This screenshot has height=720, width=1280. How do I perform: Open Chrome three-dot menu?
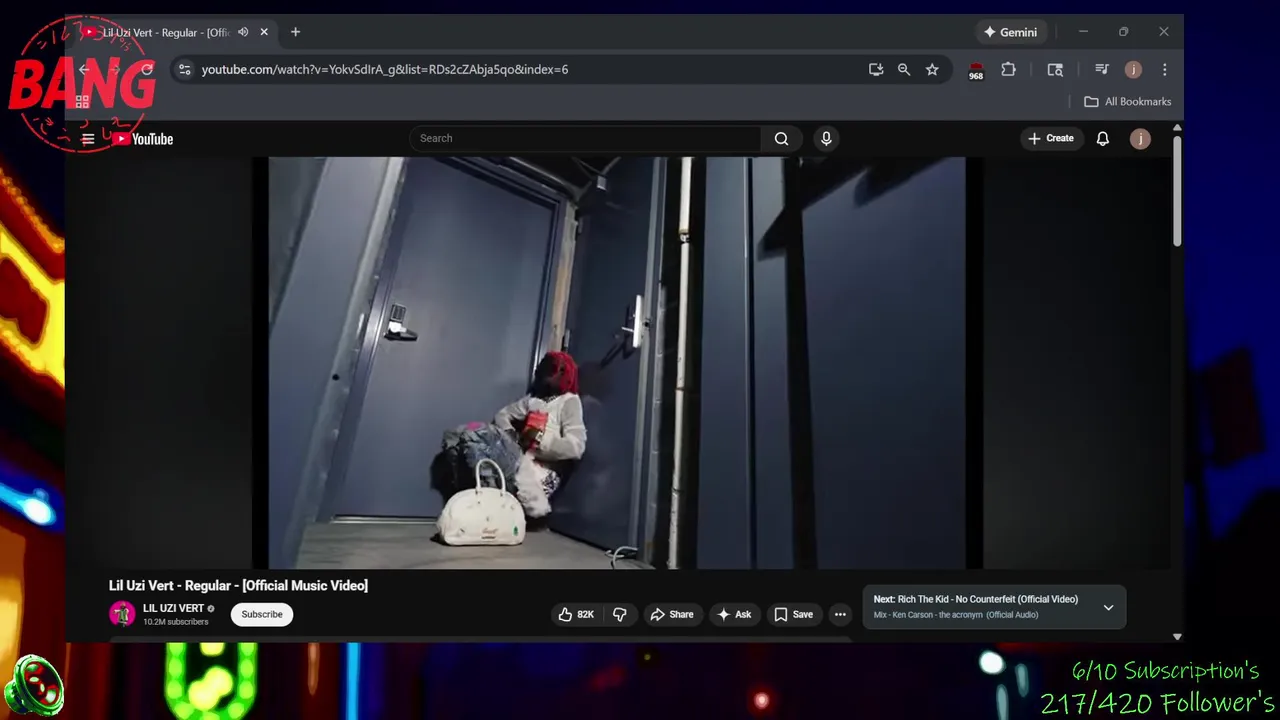[x=1164, y=69]
